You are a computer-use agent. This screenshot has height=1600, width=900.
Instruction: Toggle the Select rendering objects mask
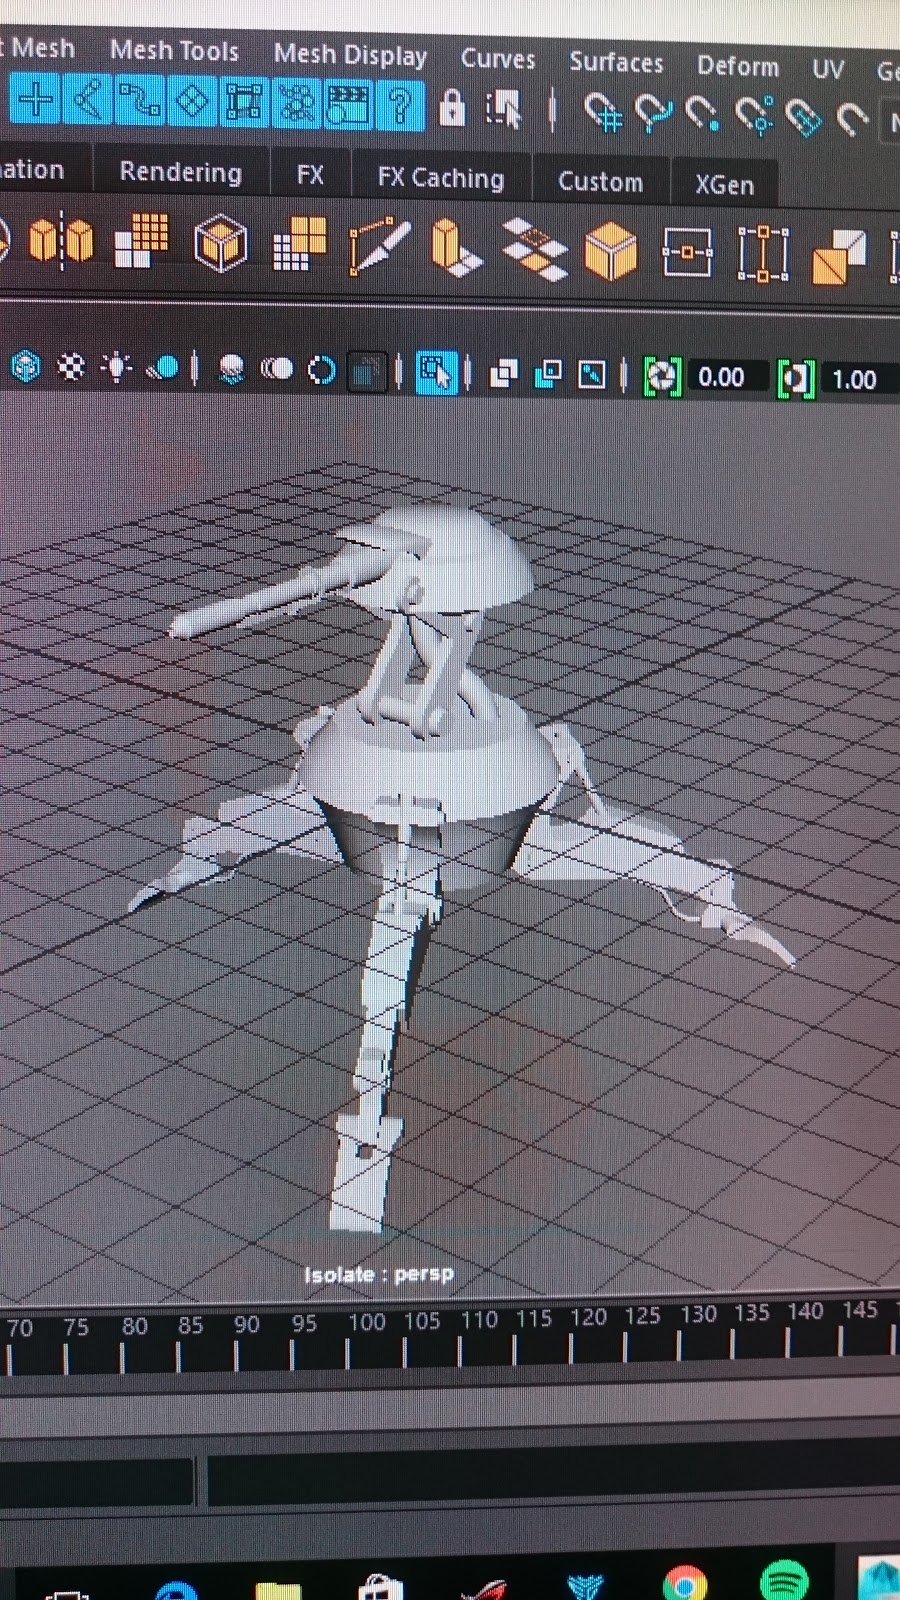pyautogui.click(x=348, y=105)
